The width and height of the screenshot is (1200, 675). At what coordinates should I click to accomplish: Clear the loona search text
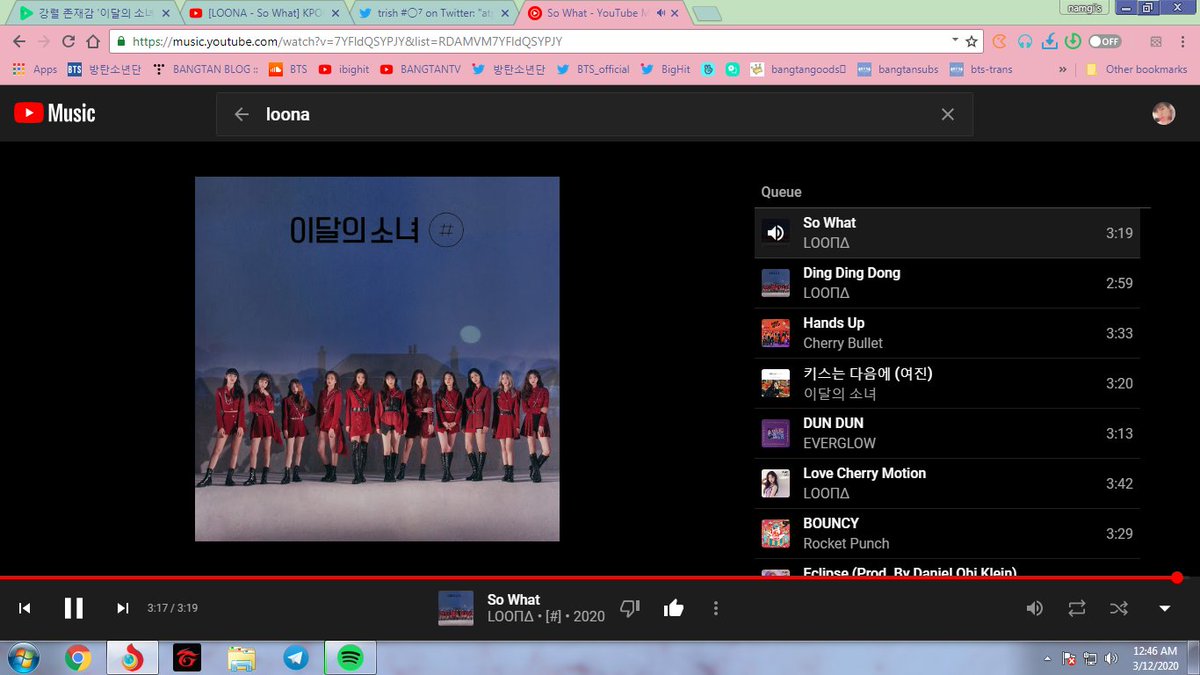[x=948, y=114]
